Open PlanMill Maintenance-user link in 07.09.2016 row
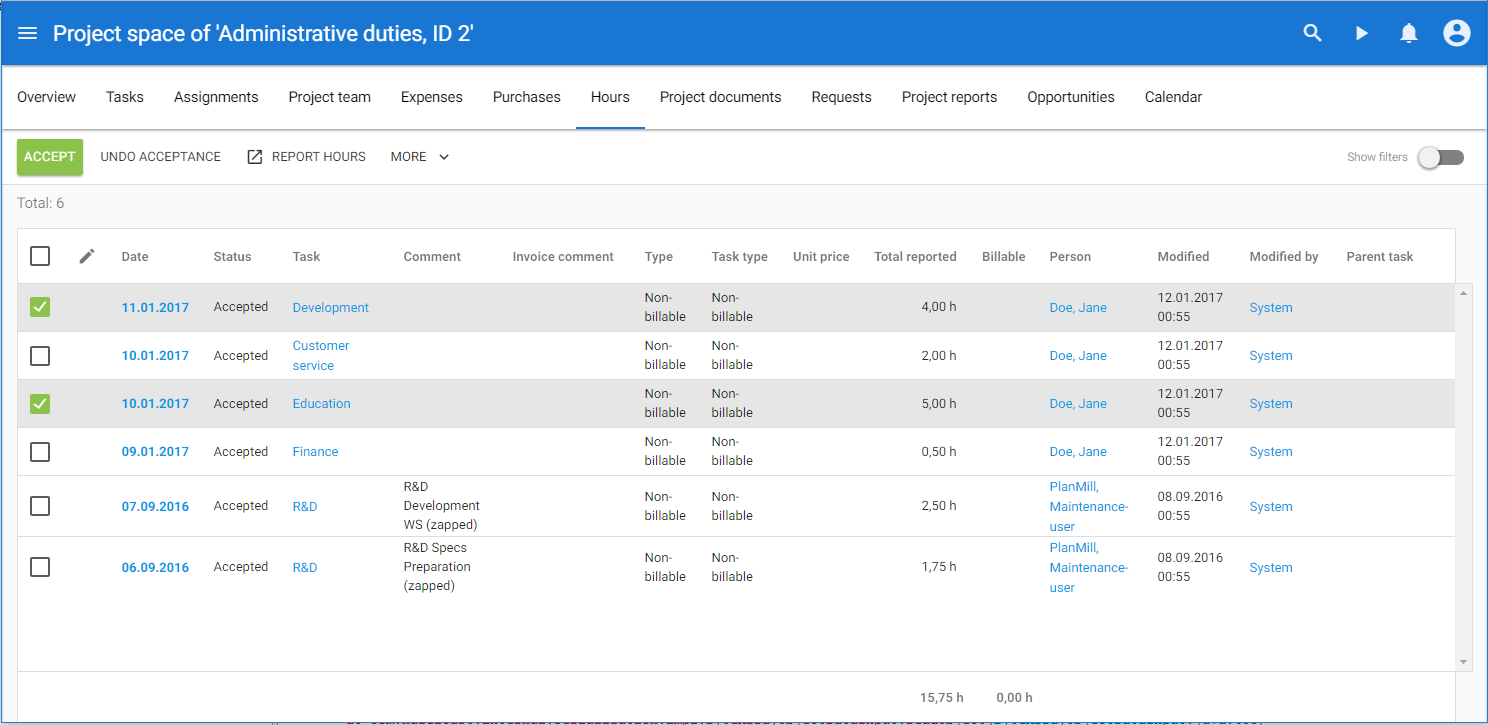Screen dimensions: 1488x725 [1089, 507]
